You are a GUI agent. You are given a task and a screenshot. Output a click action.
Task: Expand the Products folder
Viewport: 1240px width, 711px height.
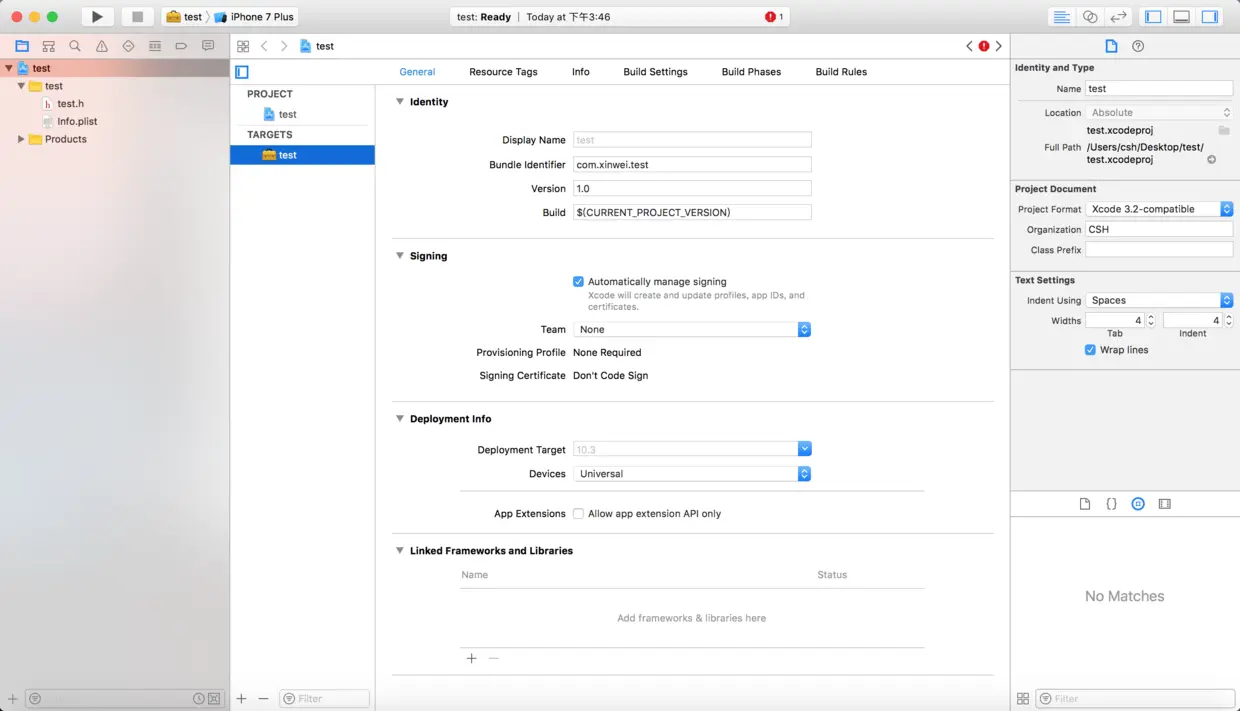pyautogui.click(x=21, y=139)
